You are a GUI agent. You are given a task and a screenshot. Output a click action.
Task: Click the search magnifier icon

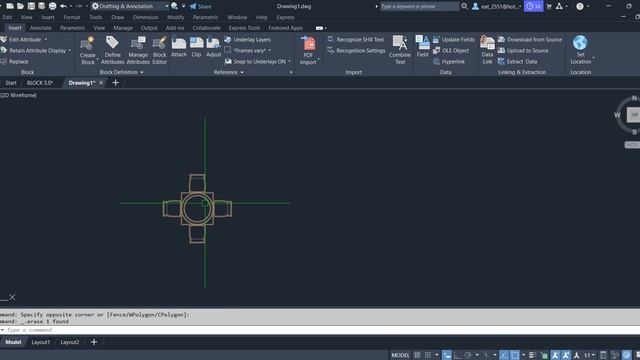coord(464,6)
